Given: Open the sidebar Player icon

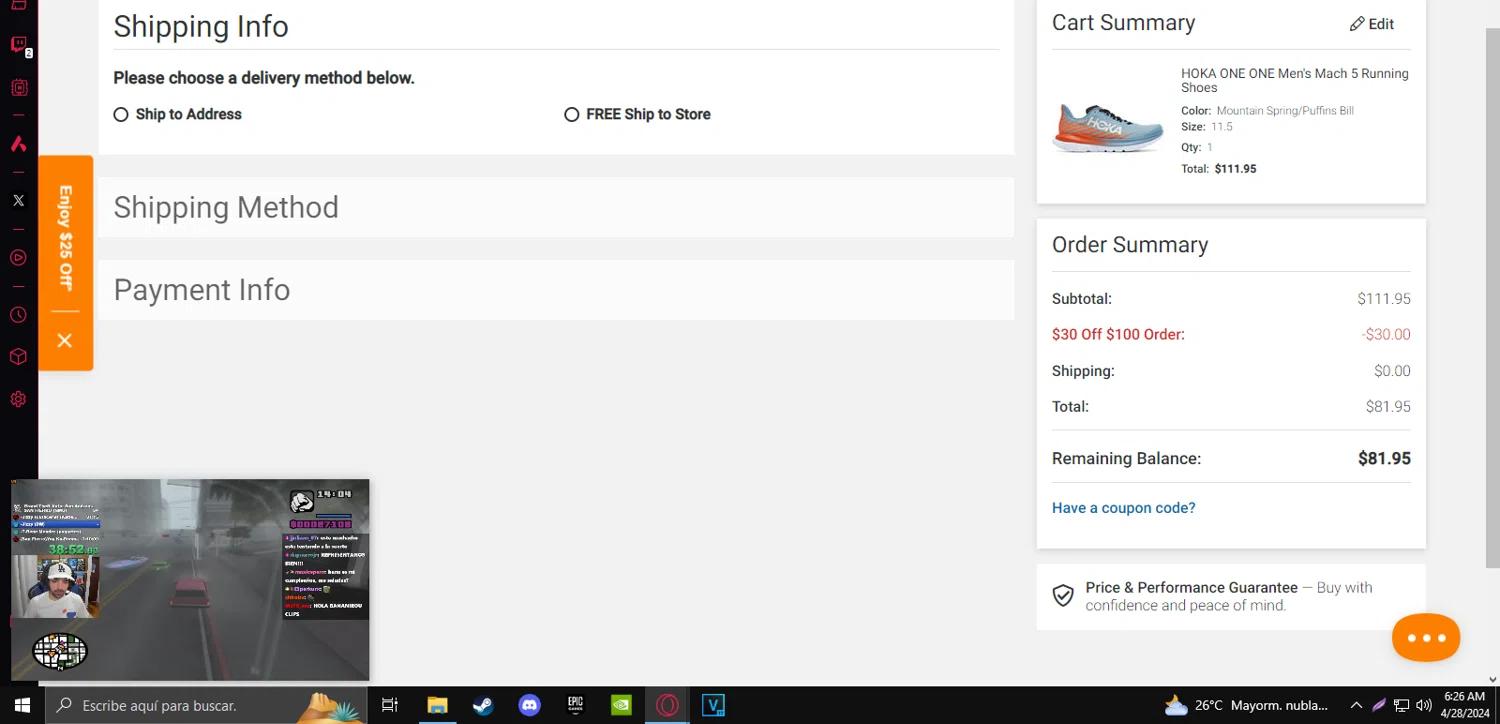Looking at the screenshot, I should coord(18,258).
